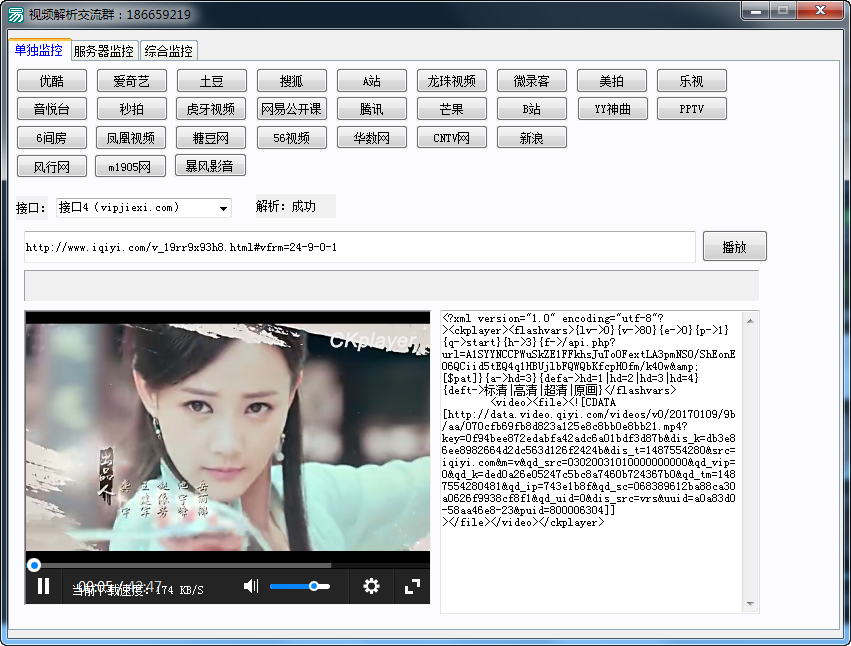Pause the video playback

click(43, 586)
